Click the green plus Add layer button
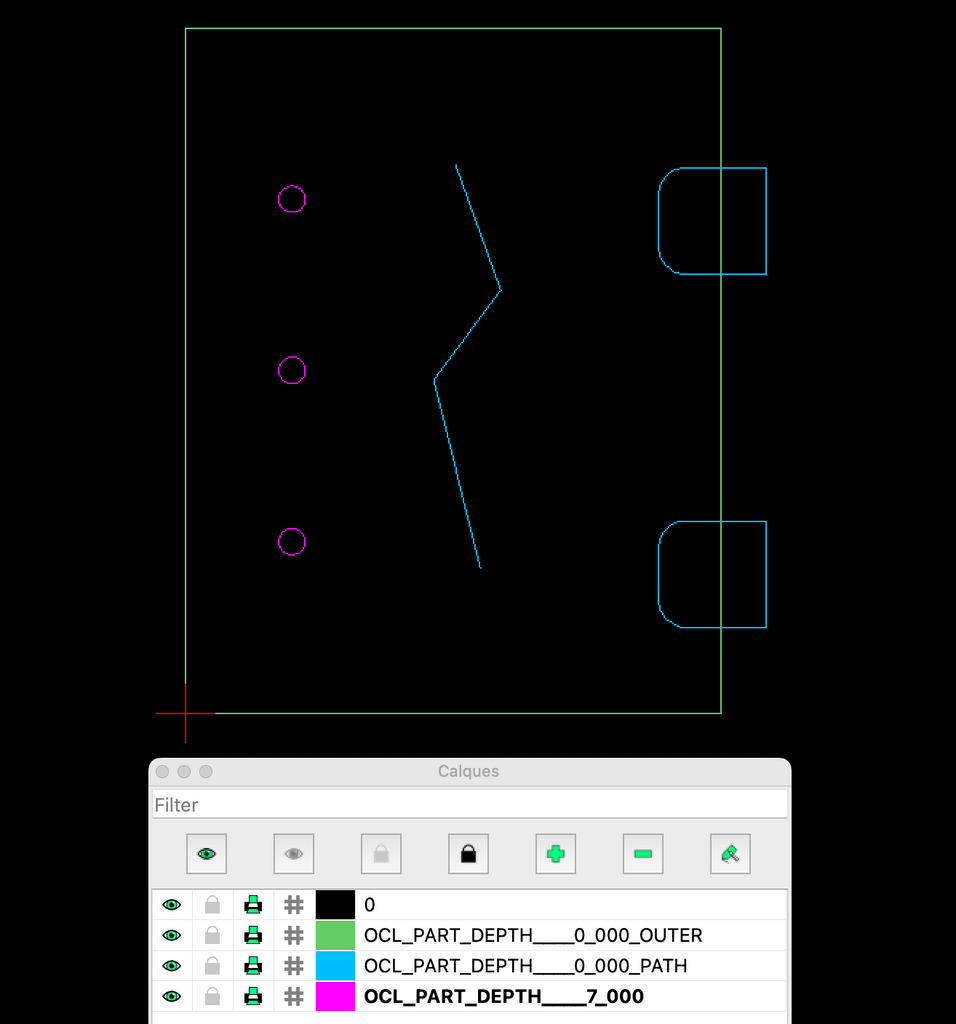Viewport: 956px width, 1024px height. pos(556,854)
